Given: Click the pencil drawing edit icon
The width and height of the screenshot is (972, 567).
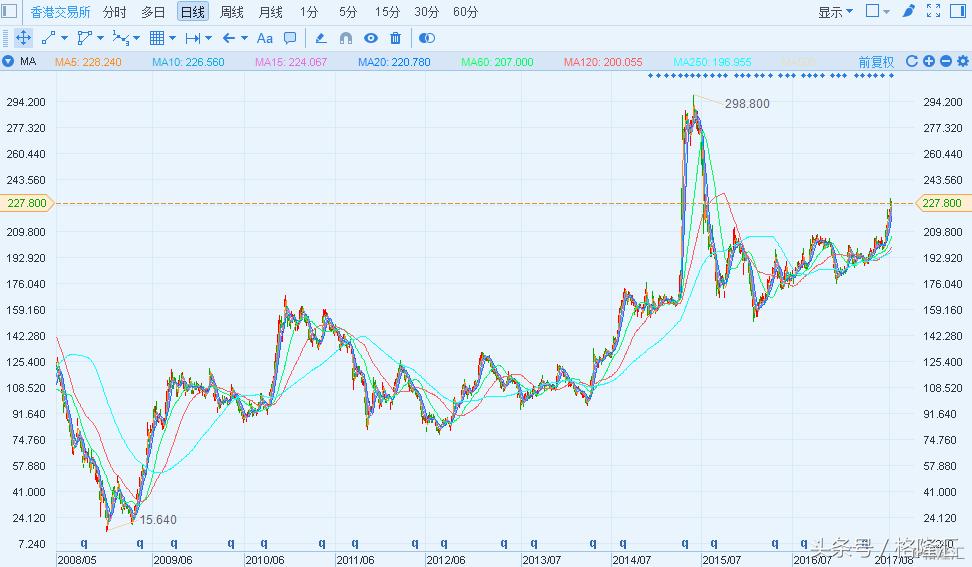Looking at the screenshot, I should pyautogui.click(x=321, y=38).
